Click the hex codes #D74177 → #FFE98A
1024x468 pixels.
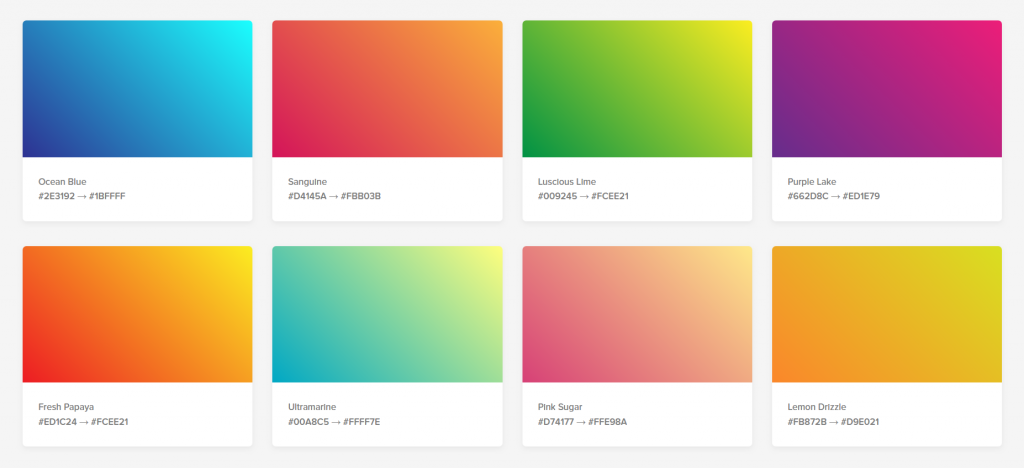[583, 422]
